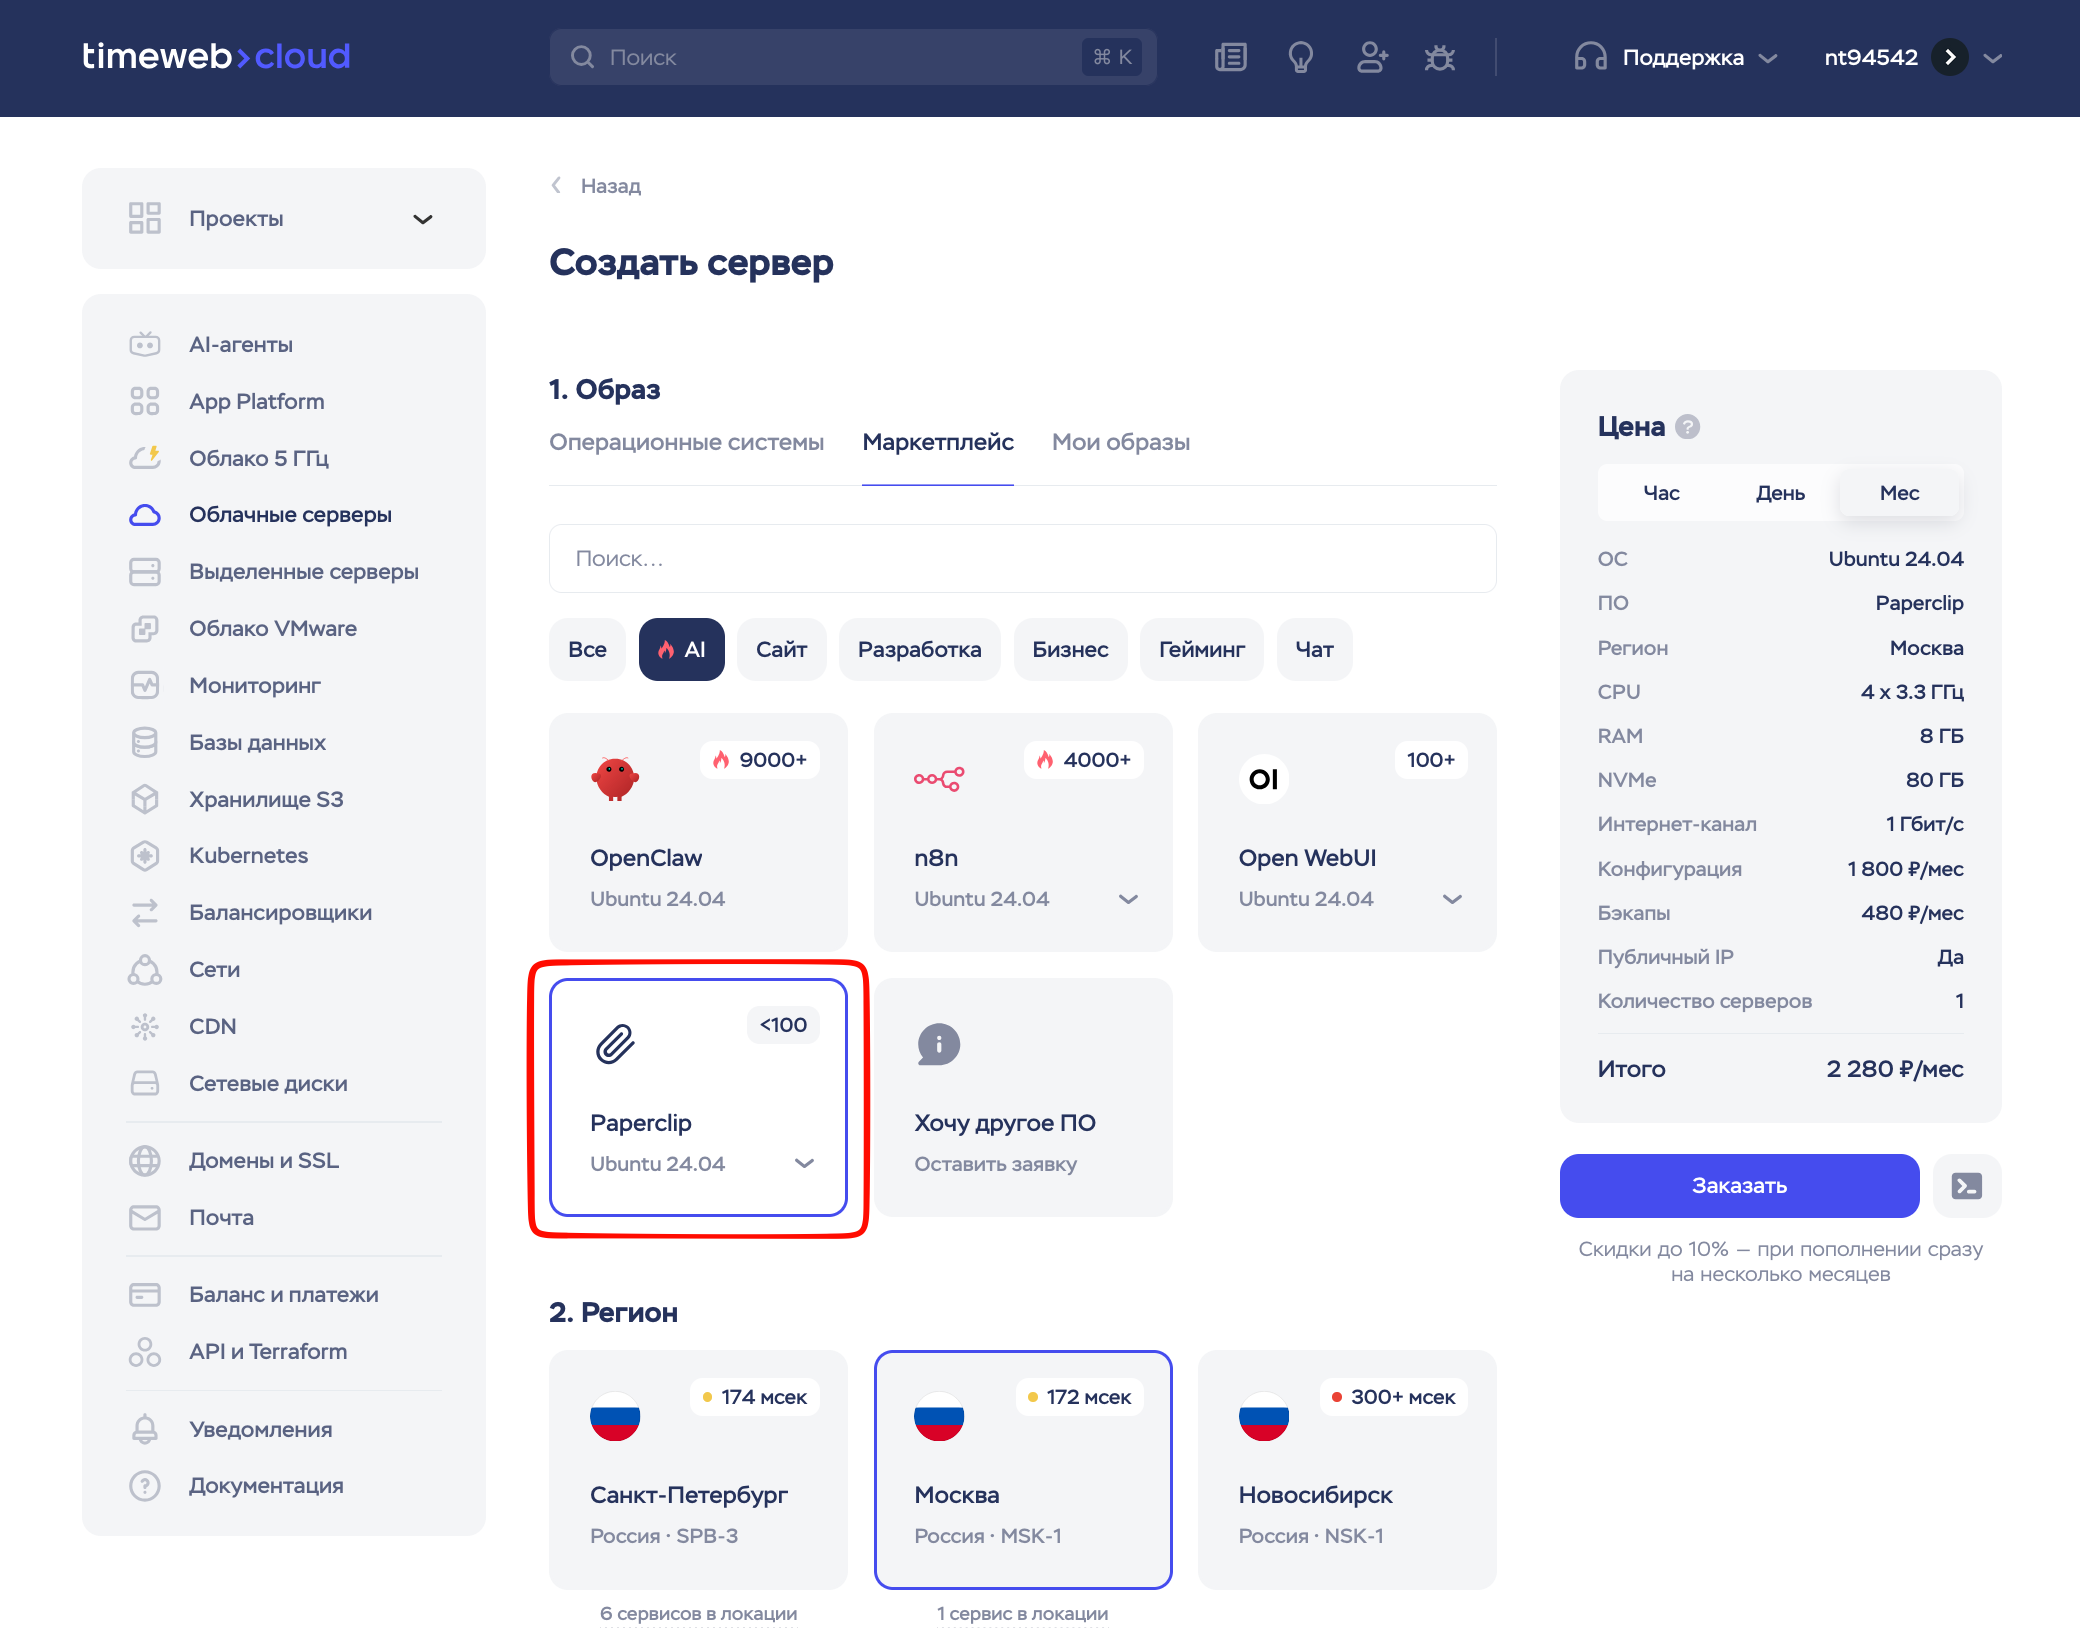
Task: Click the lightbulb ideas icon
Action: point(1300,57)
